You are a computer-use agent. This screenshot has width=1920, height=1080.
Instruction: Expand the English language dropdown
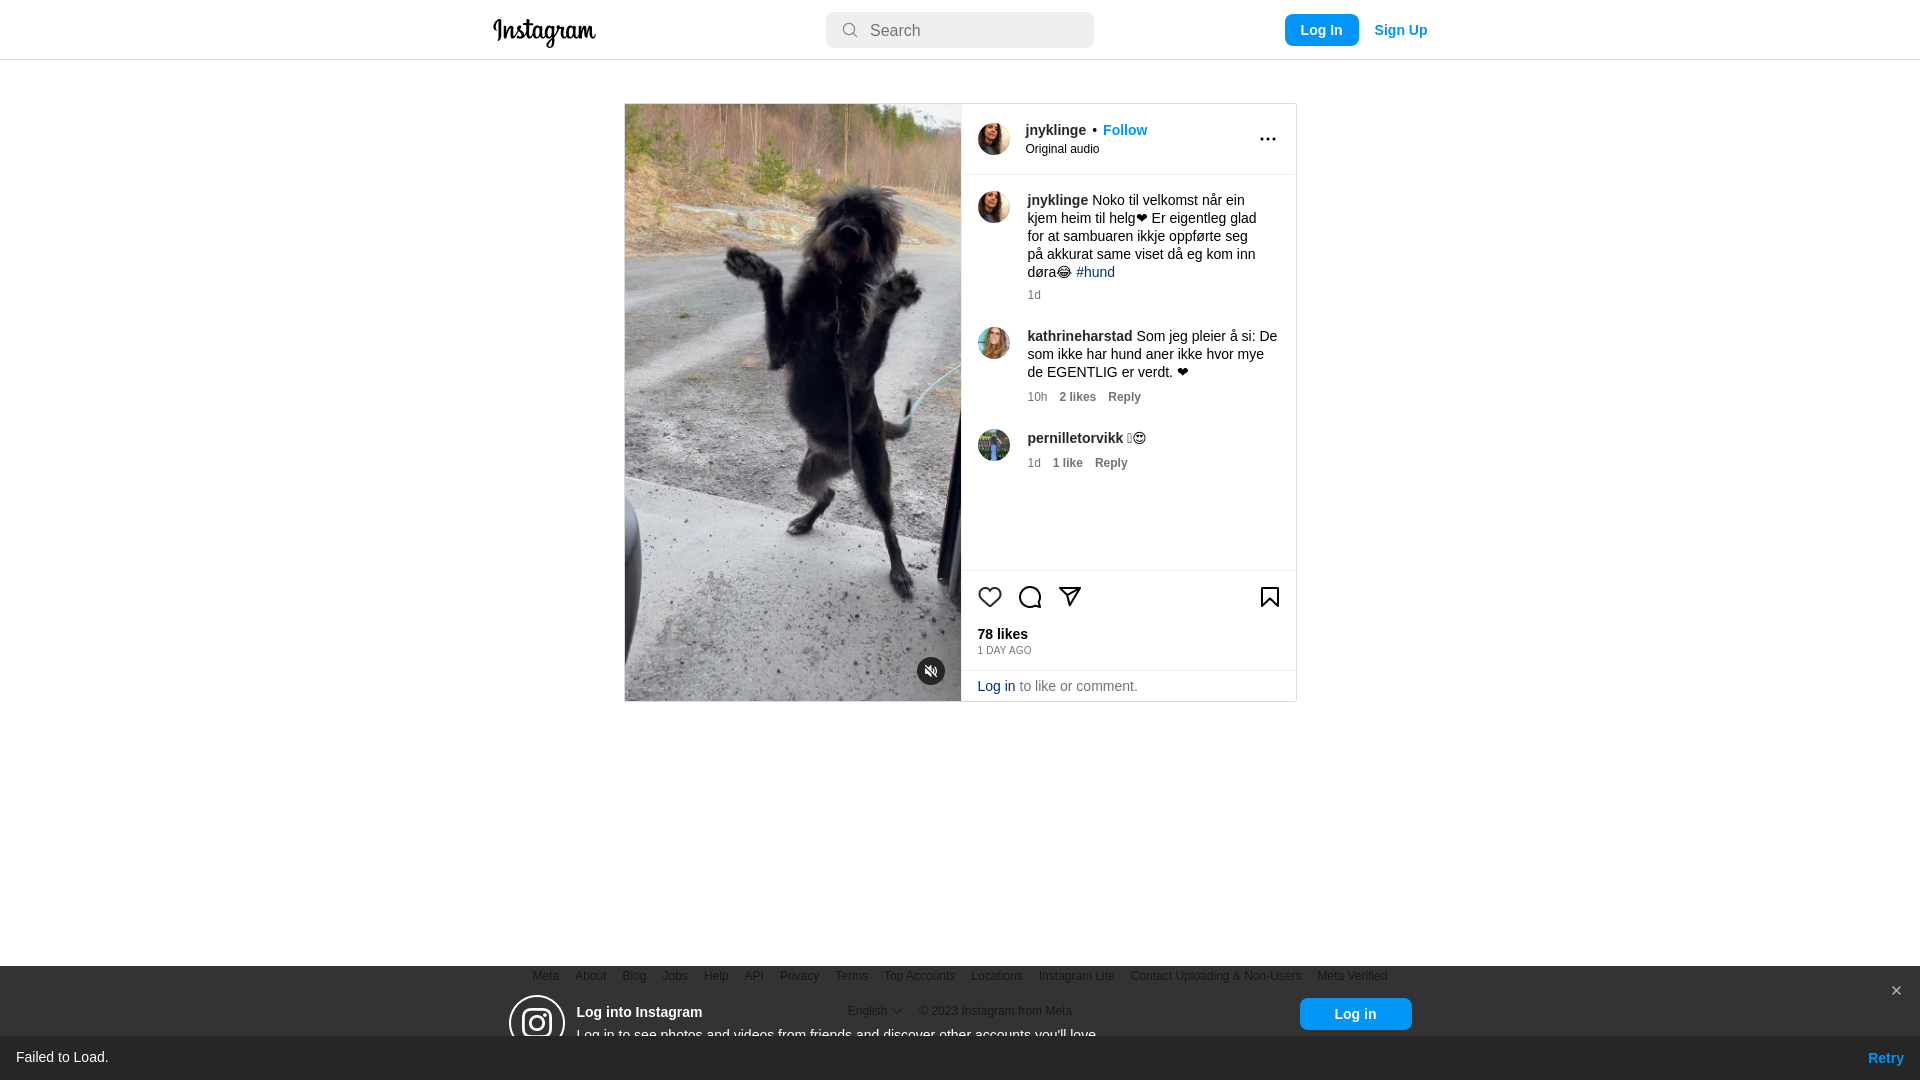point(875,1011)
